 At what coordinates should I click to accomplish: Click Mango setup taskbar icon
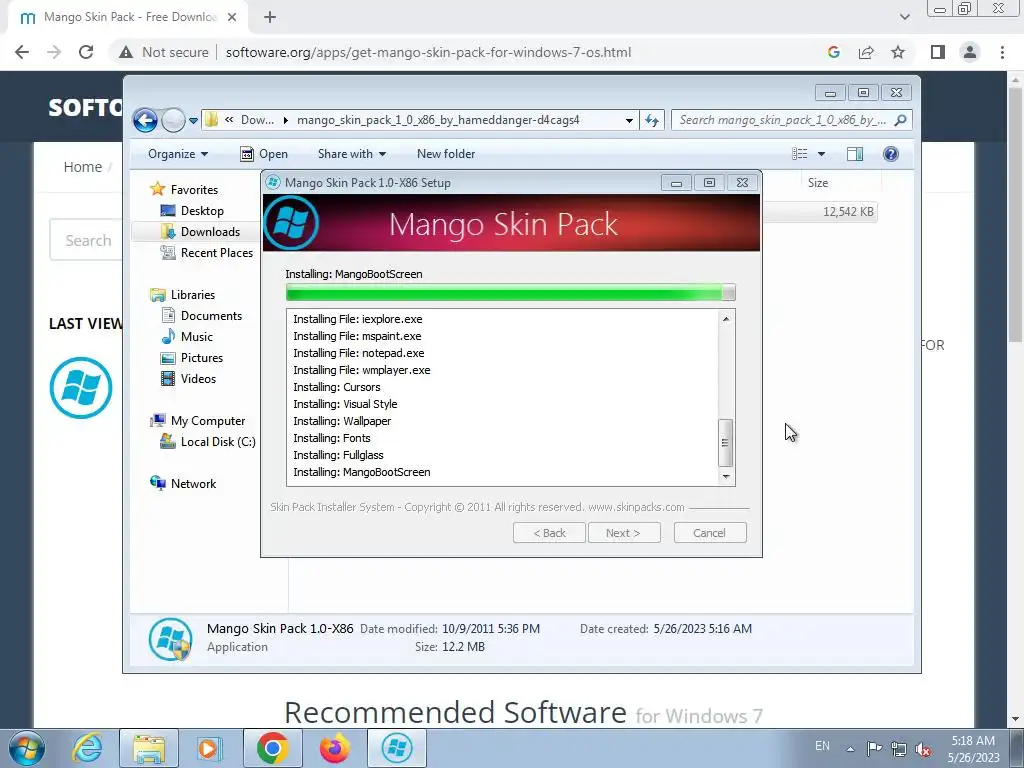coord(397,748)
